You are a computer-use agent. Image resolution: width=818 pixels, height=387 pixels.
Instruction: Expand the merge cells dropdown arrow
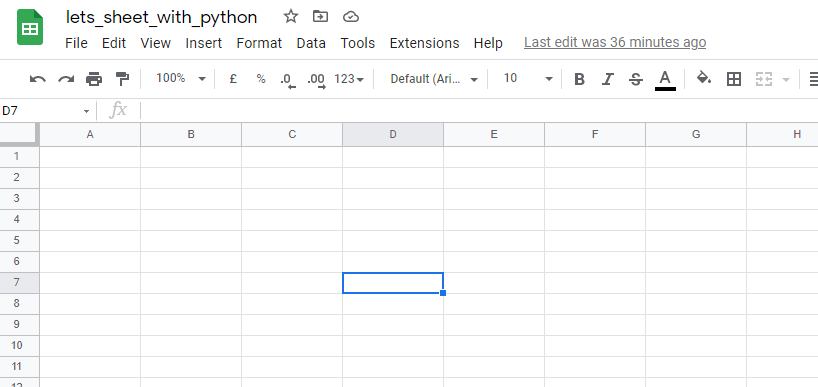(786, 80)
